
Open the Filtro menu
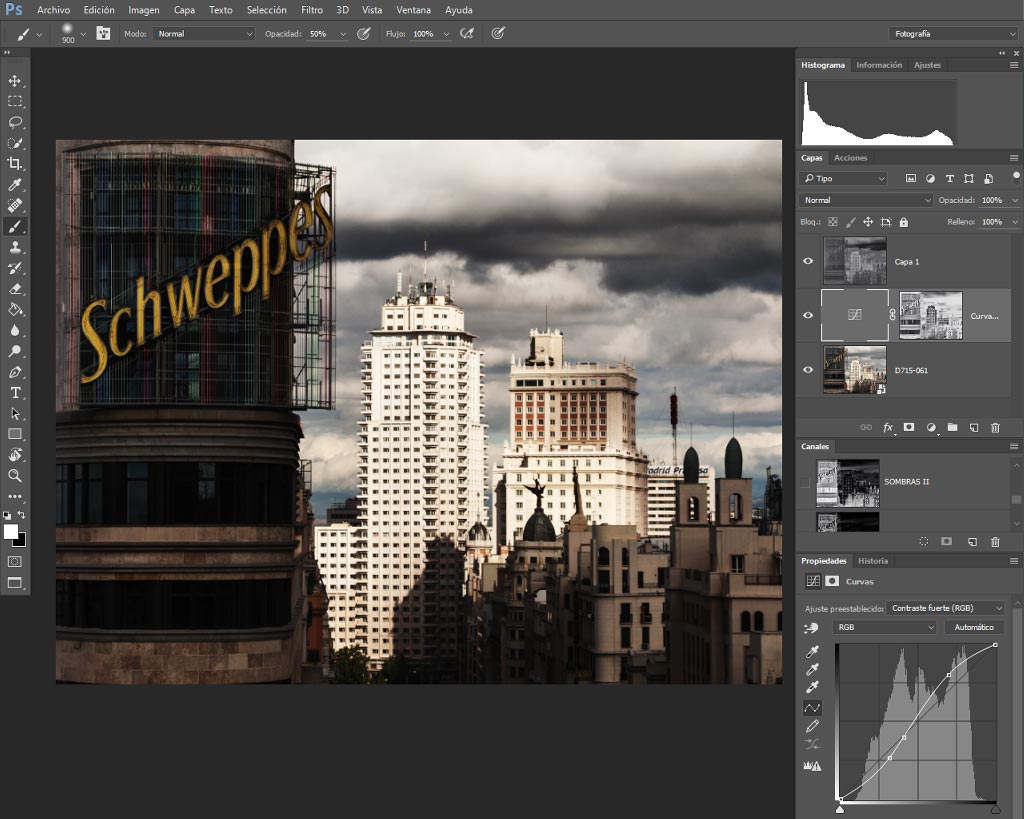click(x=312, y=10)
